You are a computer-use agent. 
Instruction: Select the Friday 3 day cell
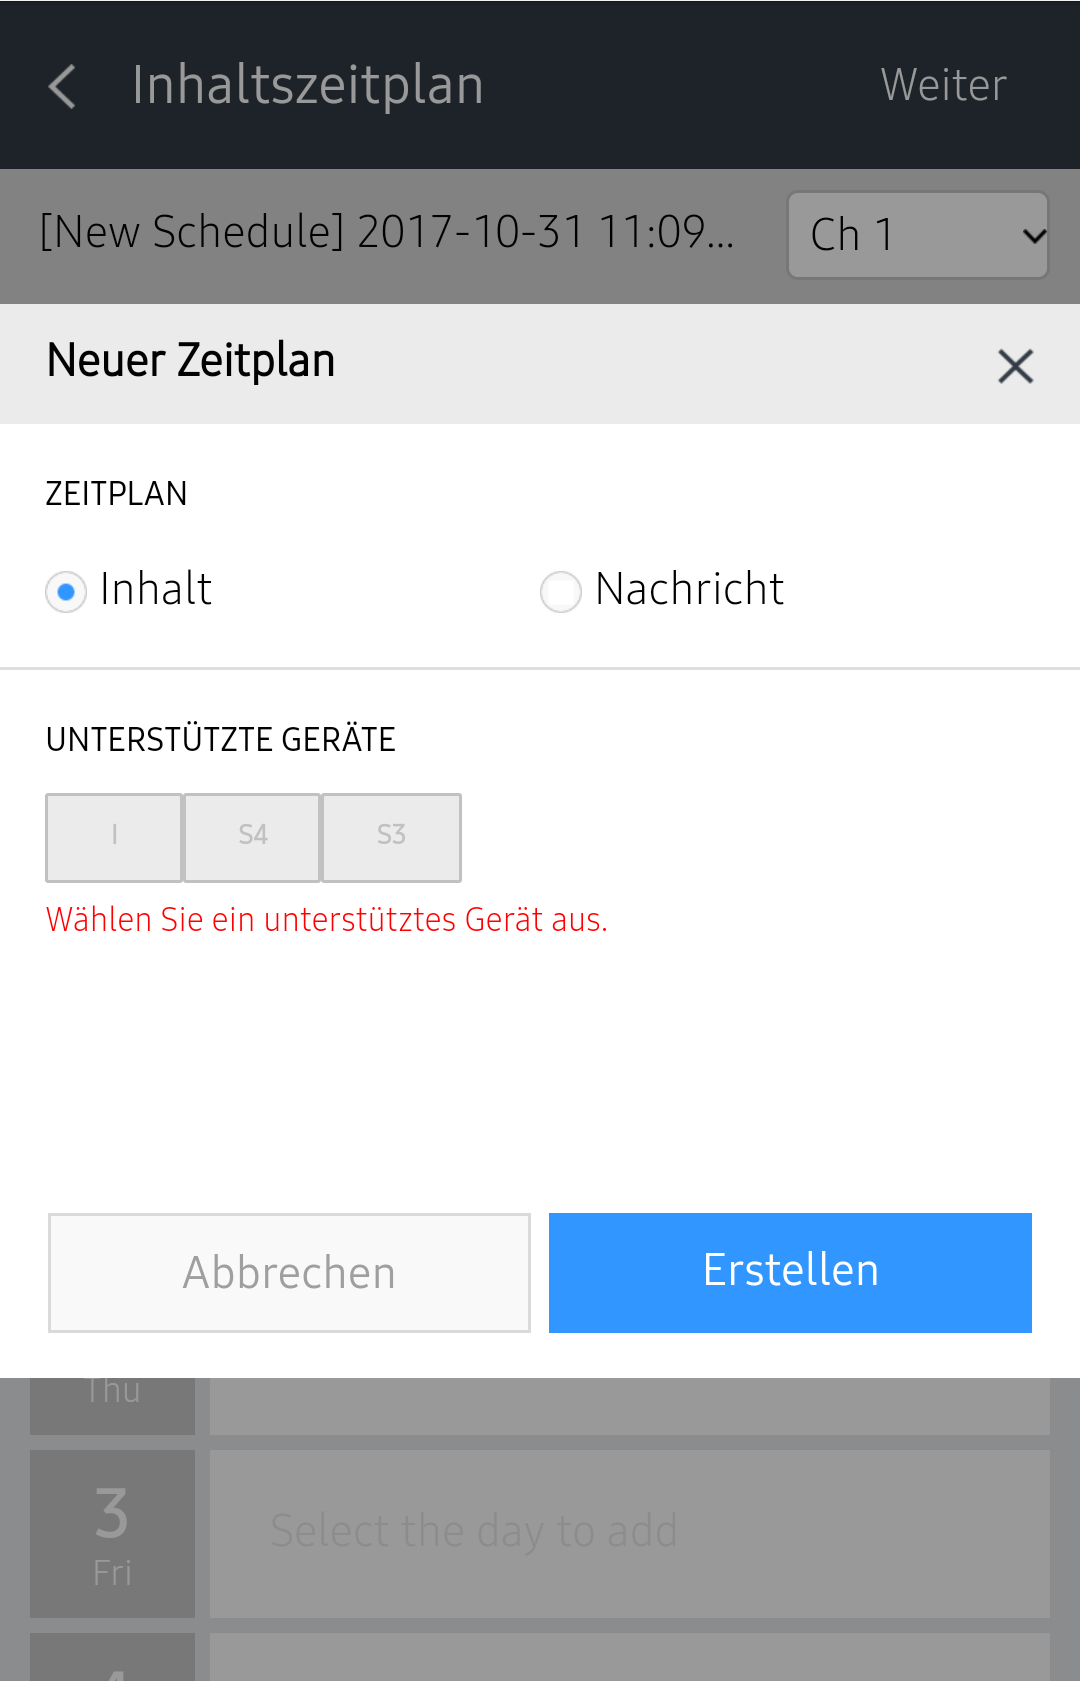click(112, 1533)
